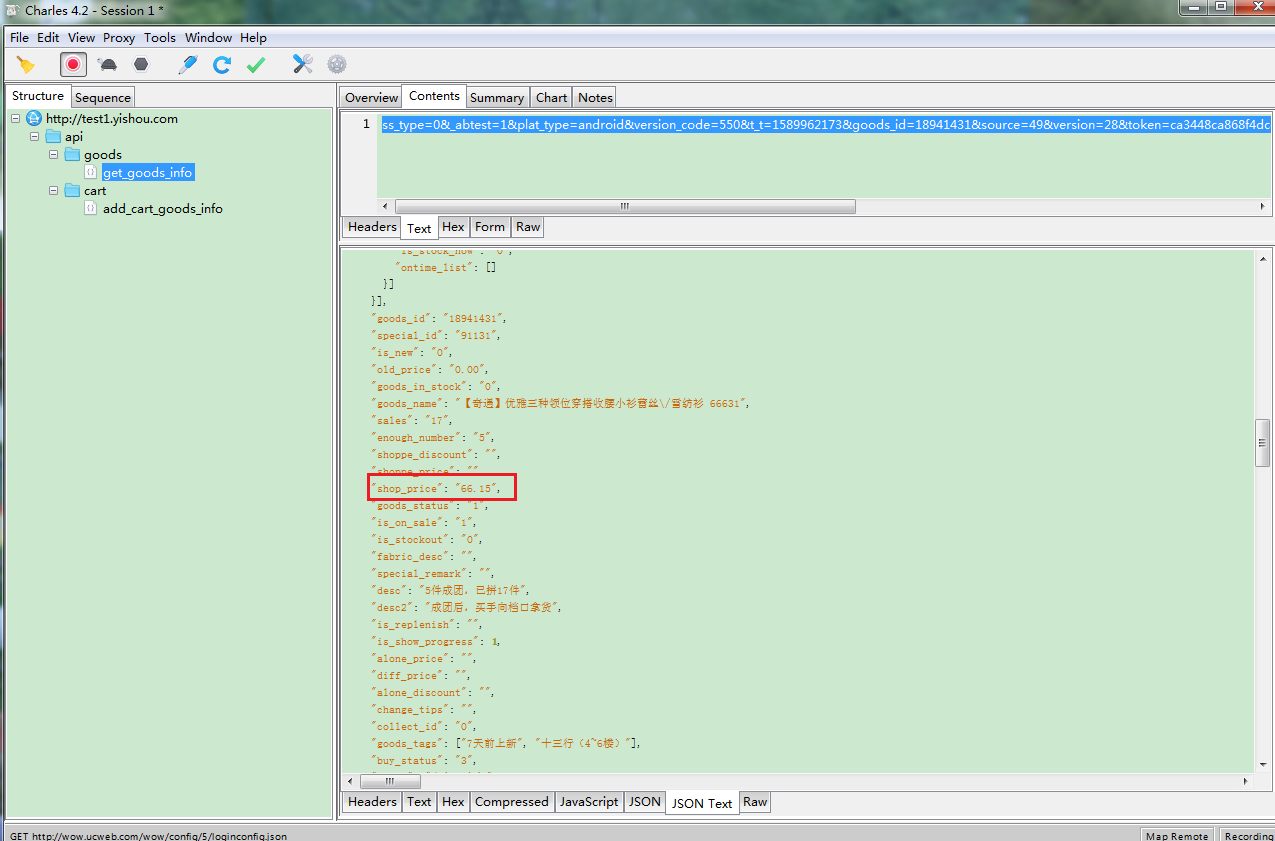Image resolution: width=1275 pixels, height=841 pixels.
Task: Repeat the request with the blue refresh icon
Action: 222,65
